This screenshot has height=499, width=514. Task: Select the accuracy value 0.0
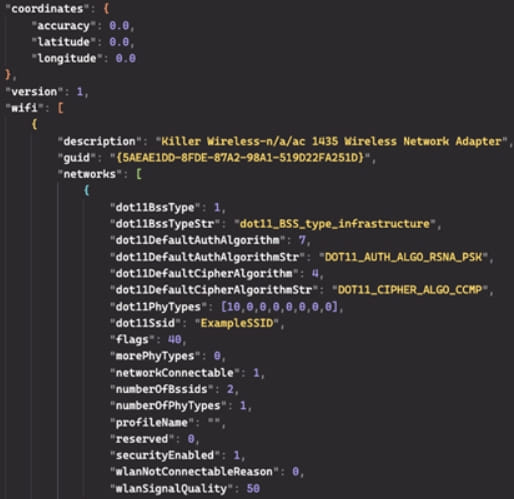119,25
